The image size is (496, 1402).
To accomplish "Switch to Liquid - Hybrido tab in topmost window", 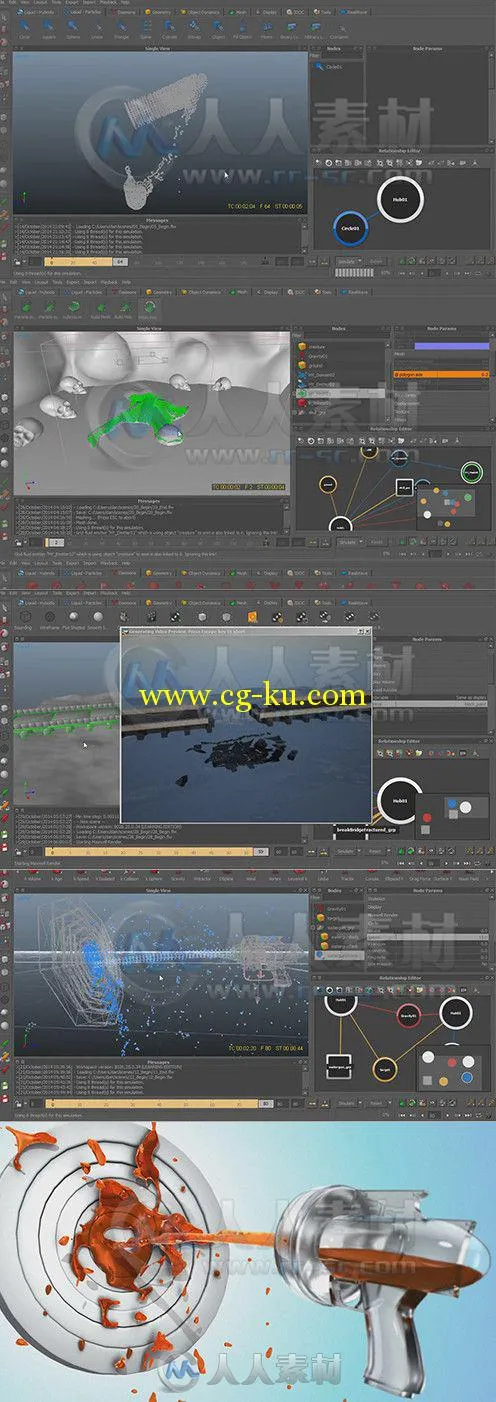I will click(x=36, y=11).
